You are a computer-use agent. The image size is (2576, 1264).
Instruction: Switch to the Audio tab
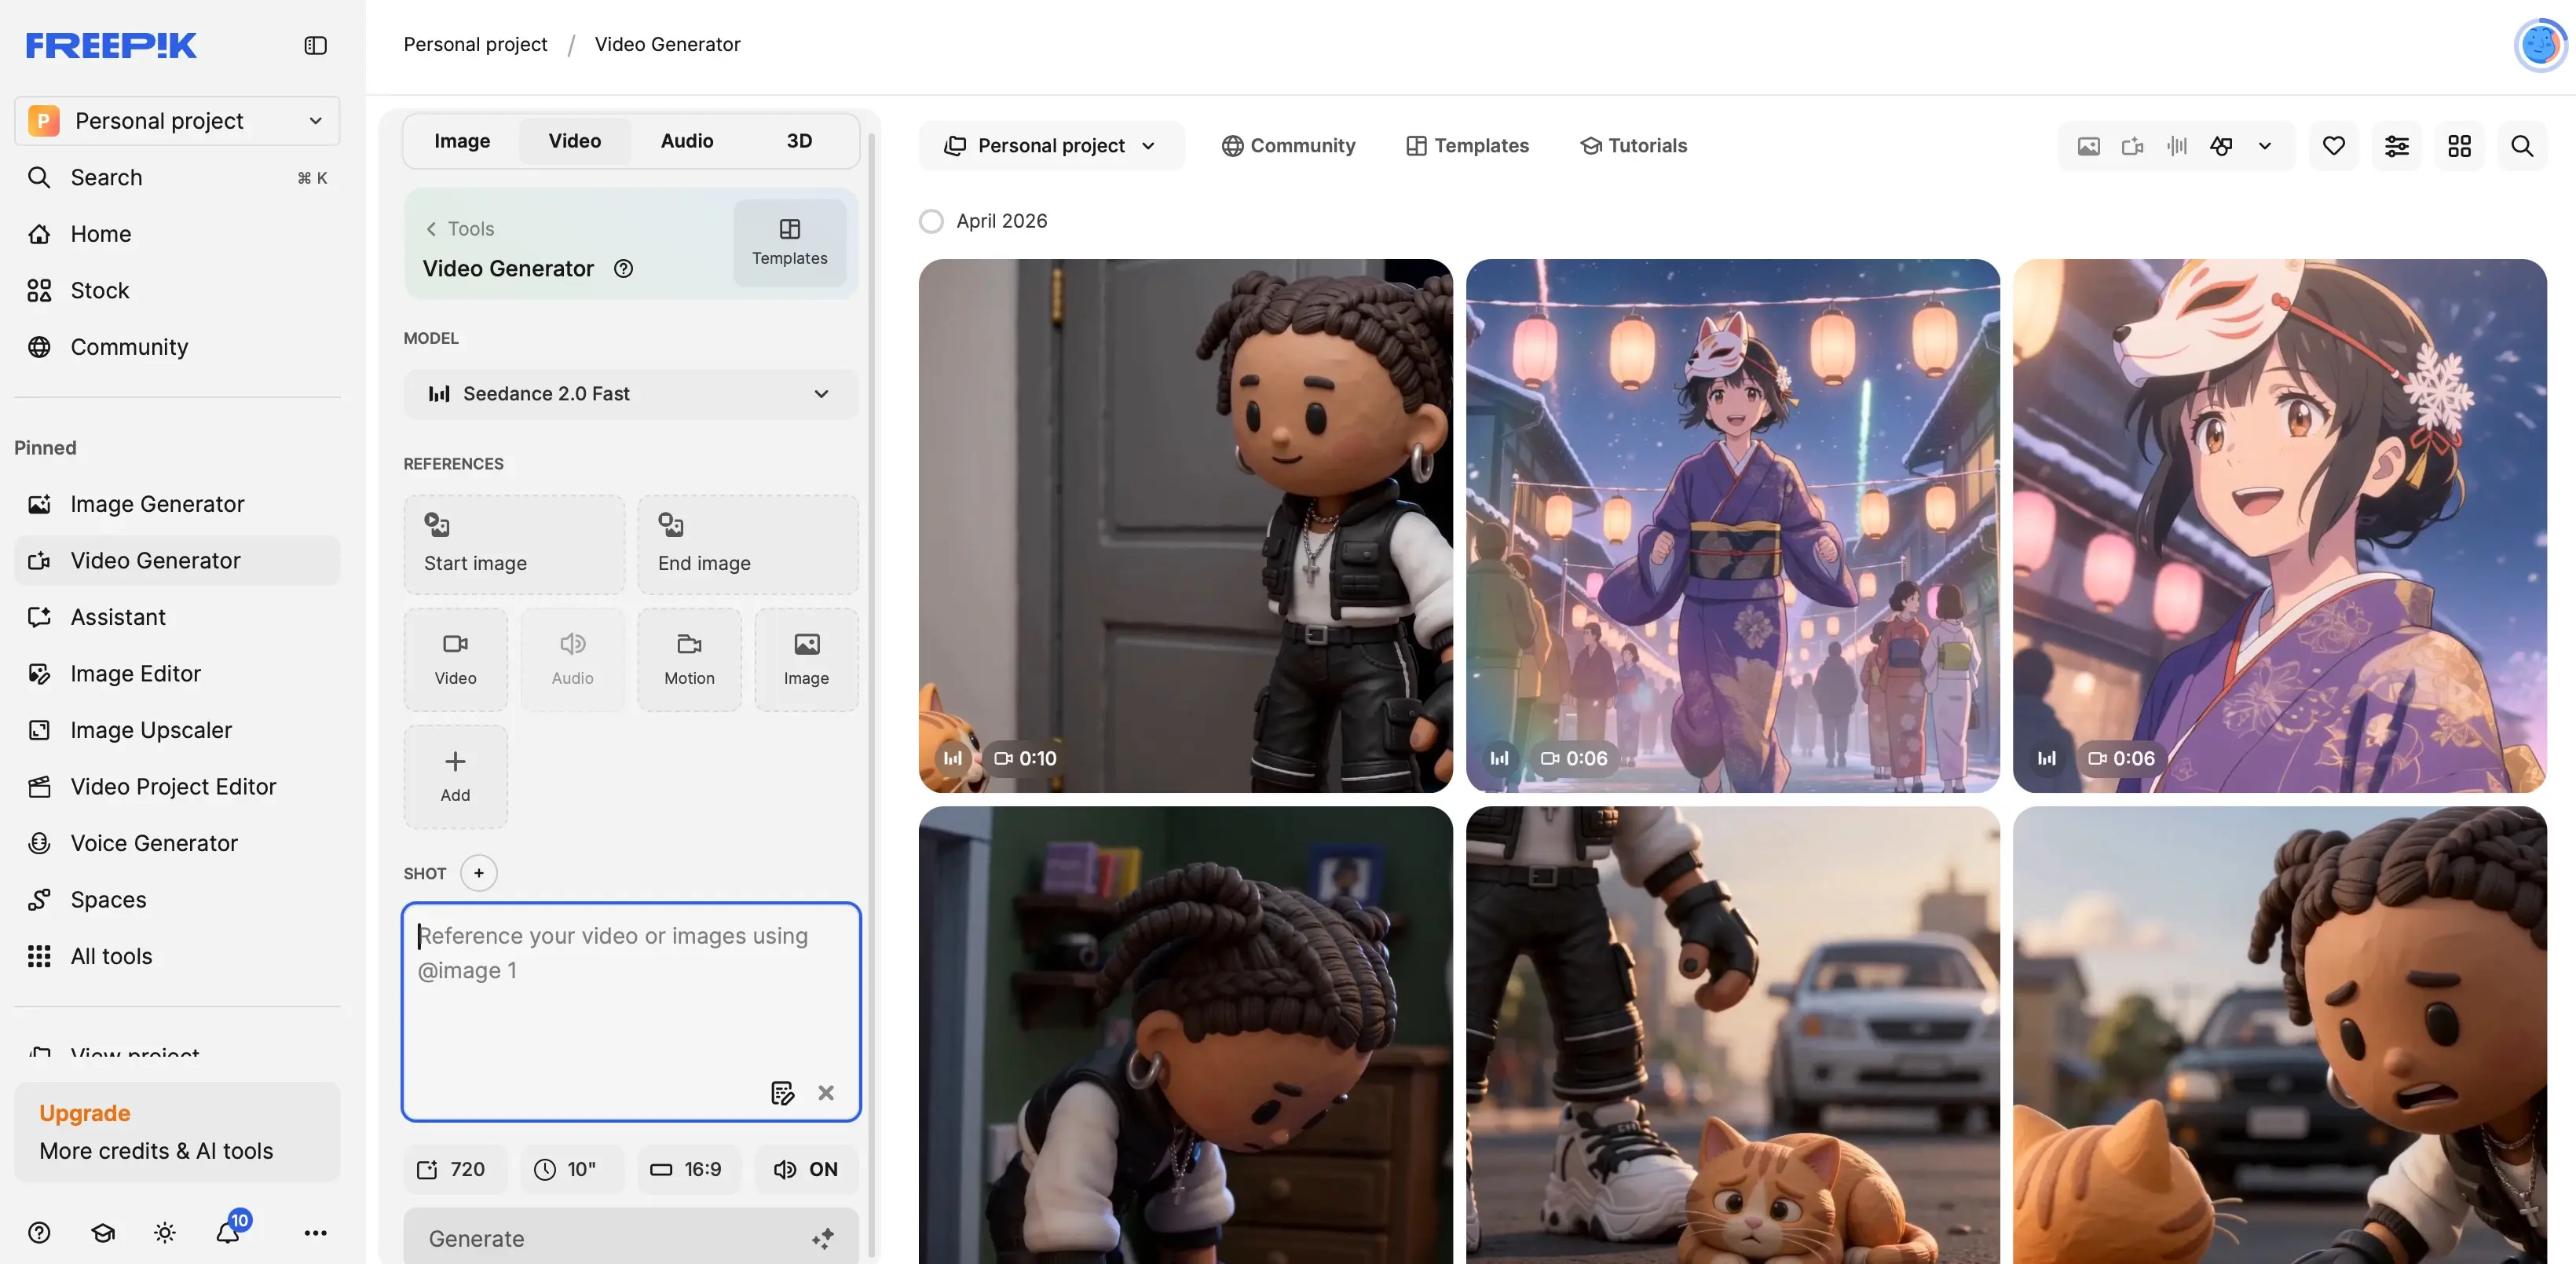686,141
